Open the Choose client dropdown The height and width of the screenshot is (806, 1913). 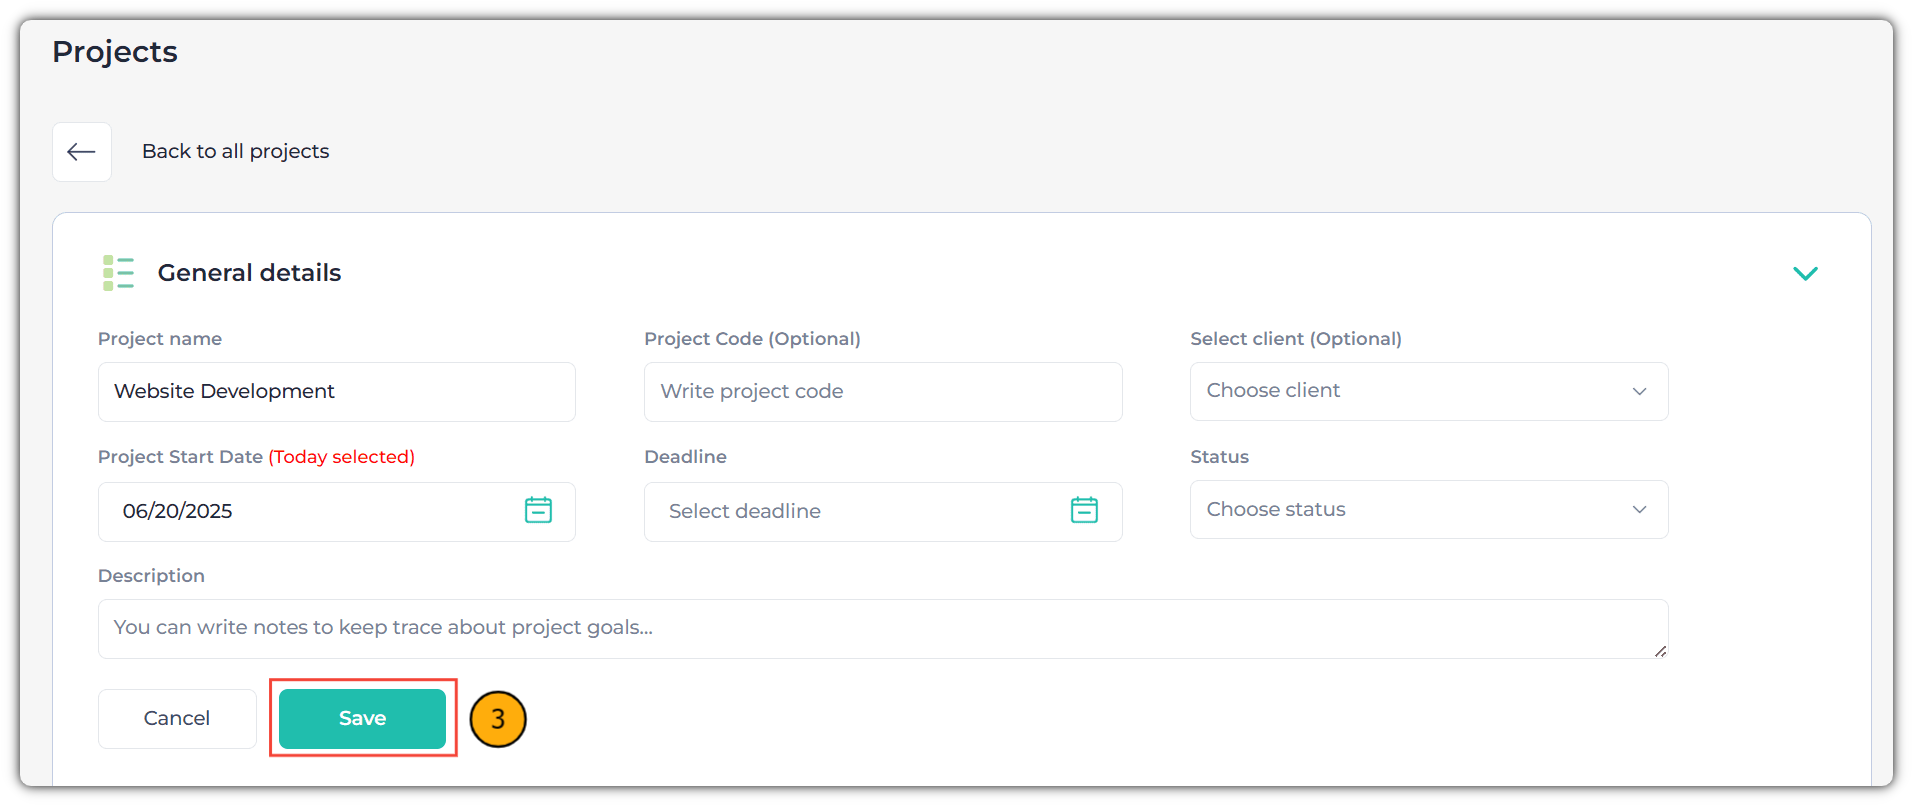click(1429, 391)
